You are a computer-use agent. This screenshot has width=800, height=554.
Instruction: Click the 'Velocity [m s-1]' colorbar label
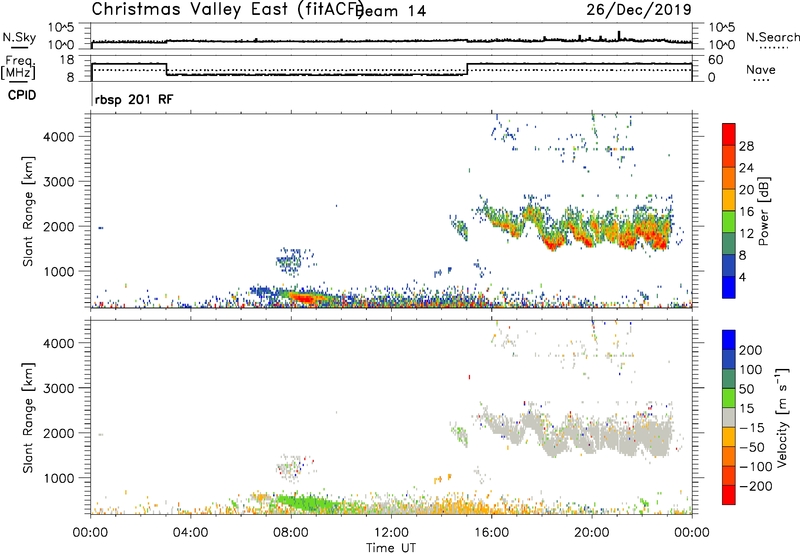tap(782, 418)
